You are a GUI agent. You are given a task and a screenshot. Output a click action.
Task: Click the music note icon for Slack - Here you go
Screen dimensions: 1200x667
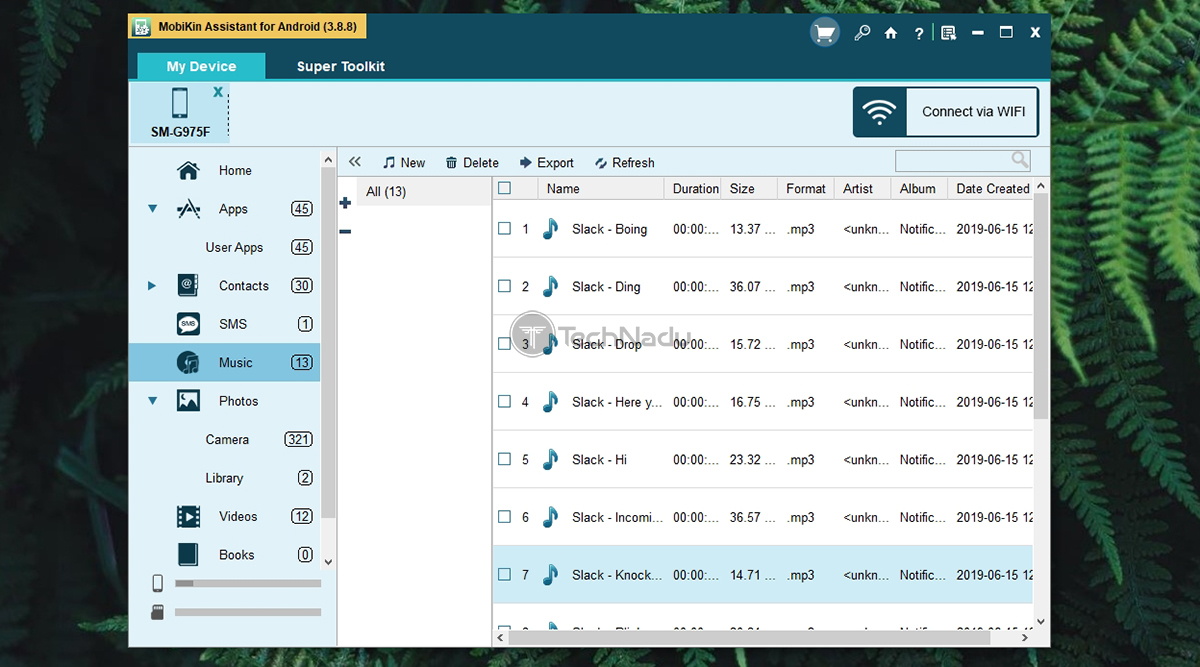[x=550, y=402]
